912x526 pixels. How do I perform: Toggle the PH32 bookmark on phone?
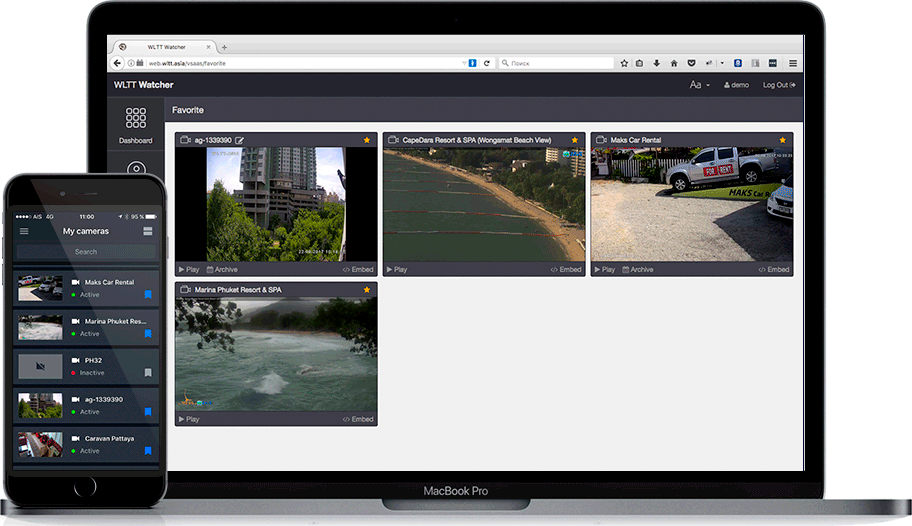[148, 372]
